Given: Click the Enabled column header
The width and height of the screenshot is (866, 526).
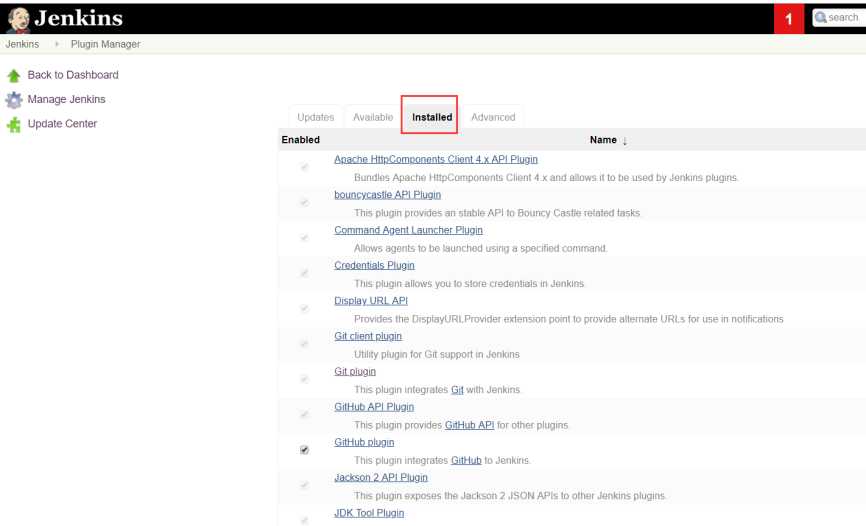Looking at the screenshot, I should click(x=300, y=140).
